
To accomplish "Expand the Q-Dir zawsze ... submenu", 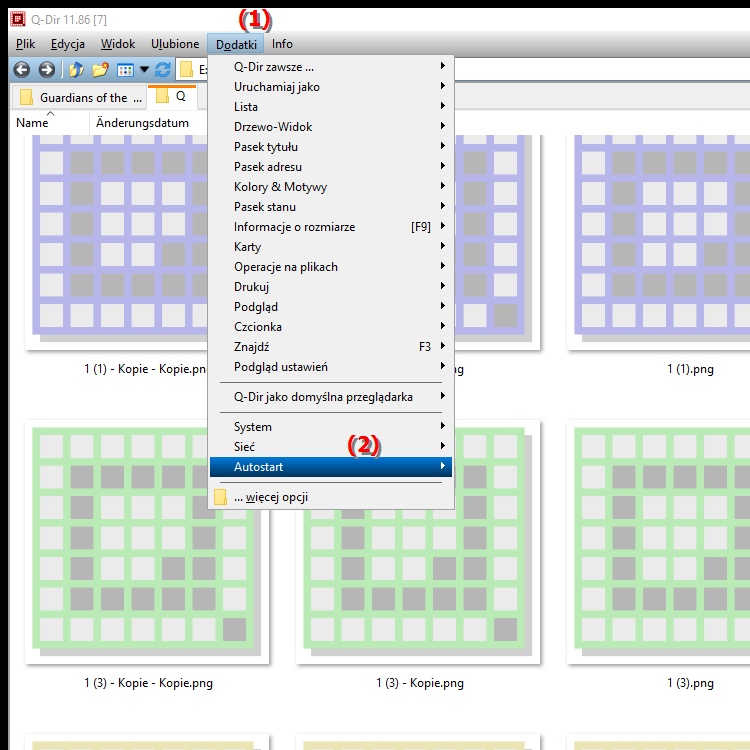I will pos(331,67).
